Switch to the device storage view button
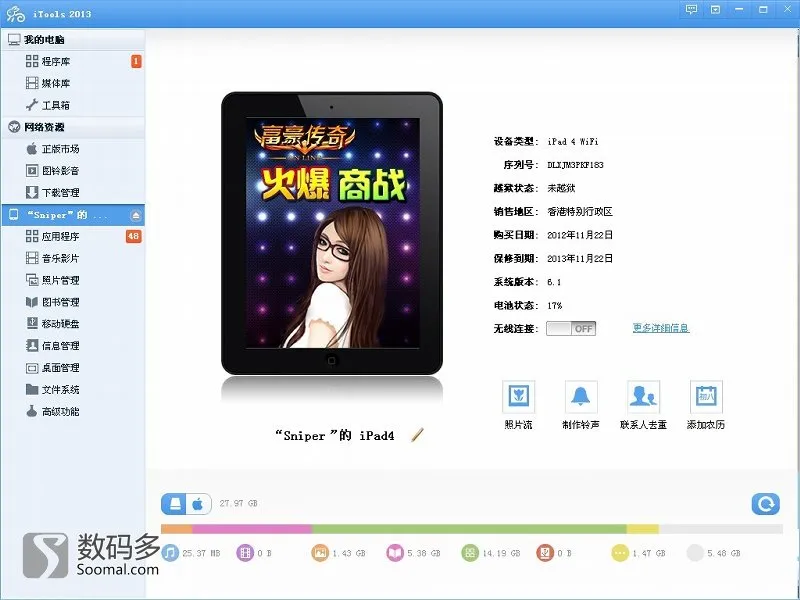Viewport: 800px width, 600px height. click(174, 504)
